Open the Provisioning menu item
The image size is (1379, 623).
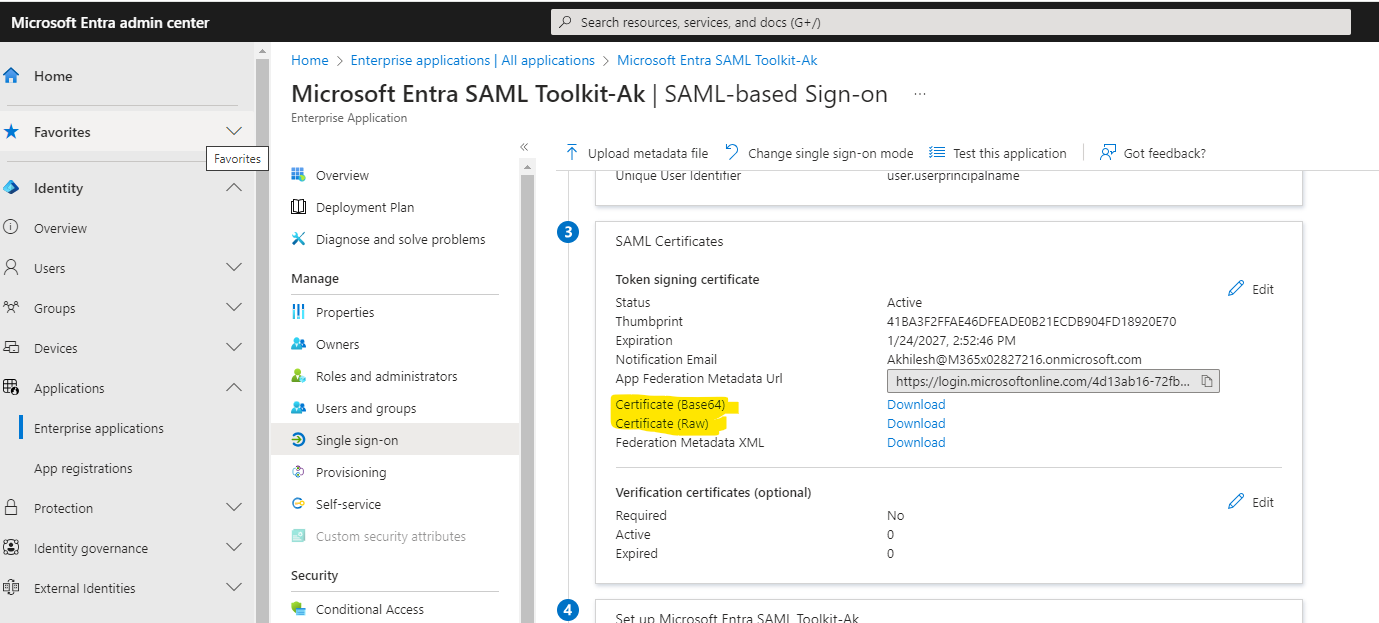pos(350,472)
